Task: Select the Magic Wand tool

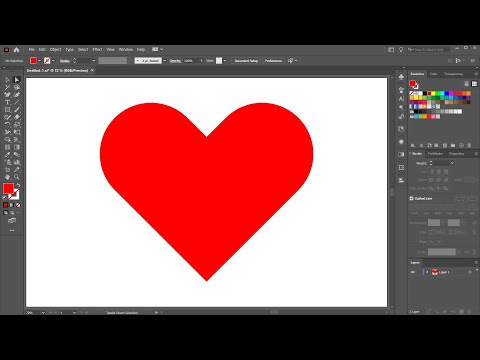Action: tap(7, 87)
